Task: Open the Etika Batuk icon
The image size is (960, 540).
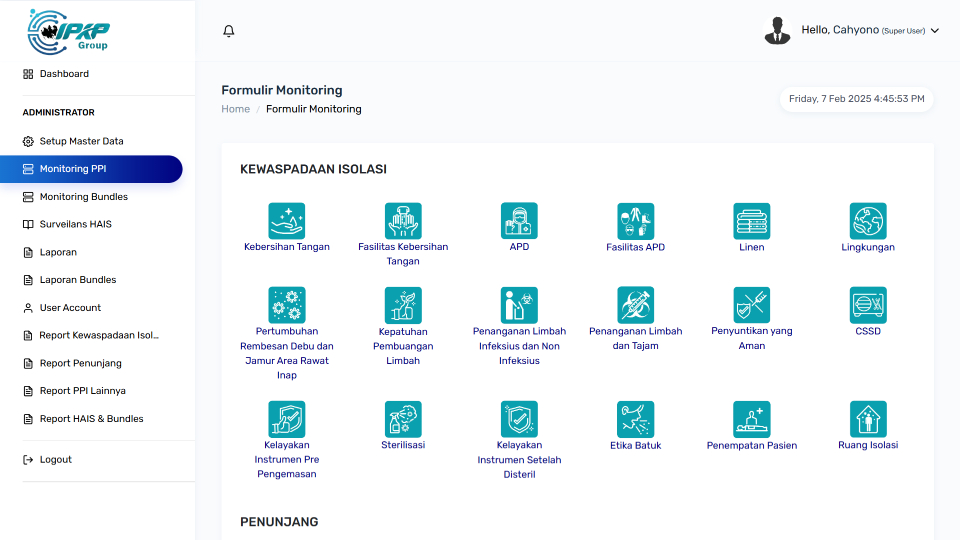Action: [x=635, y=419]
